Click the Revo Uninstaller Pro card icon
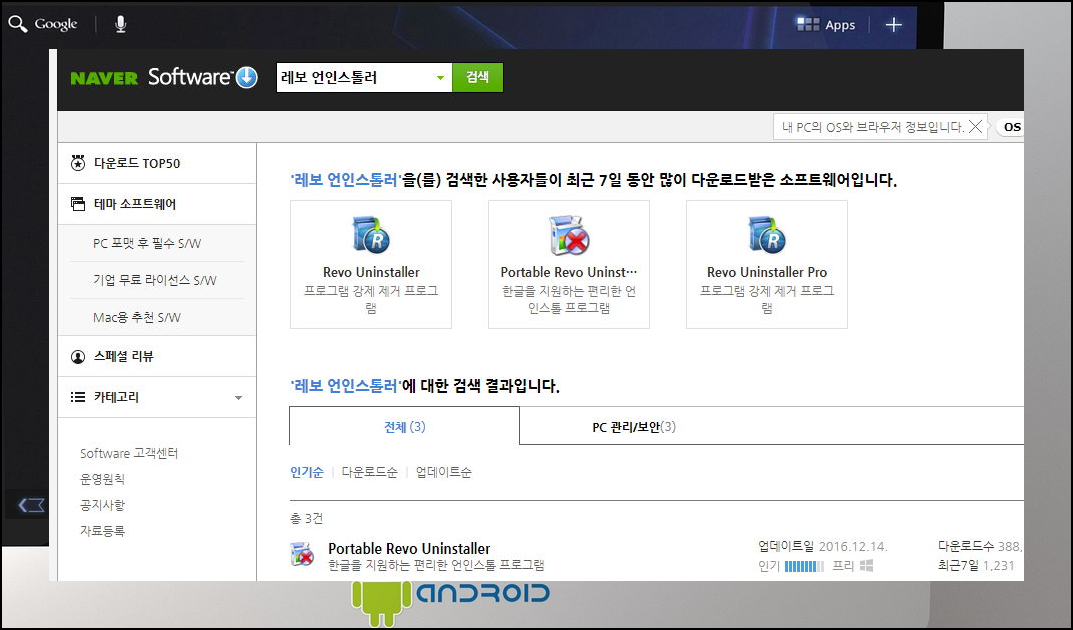This screenshot has width=1073, height=630. [766, 235]
